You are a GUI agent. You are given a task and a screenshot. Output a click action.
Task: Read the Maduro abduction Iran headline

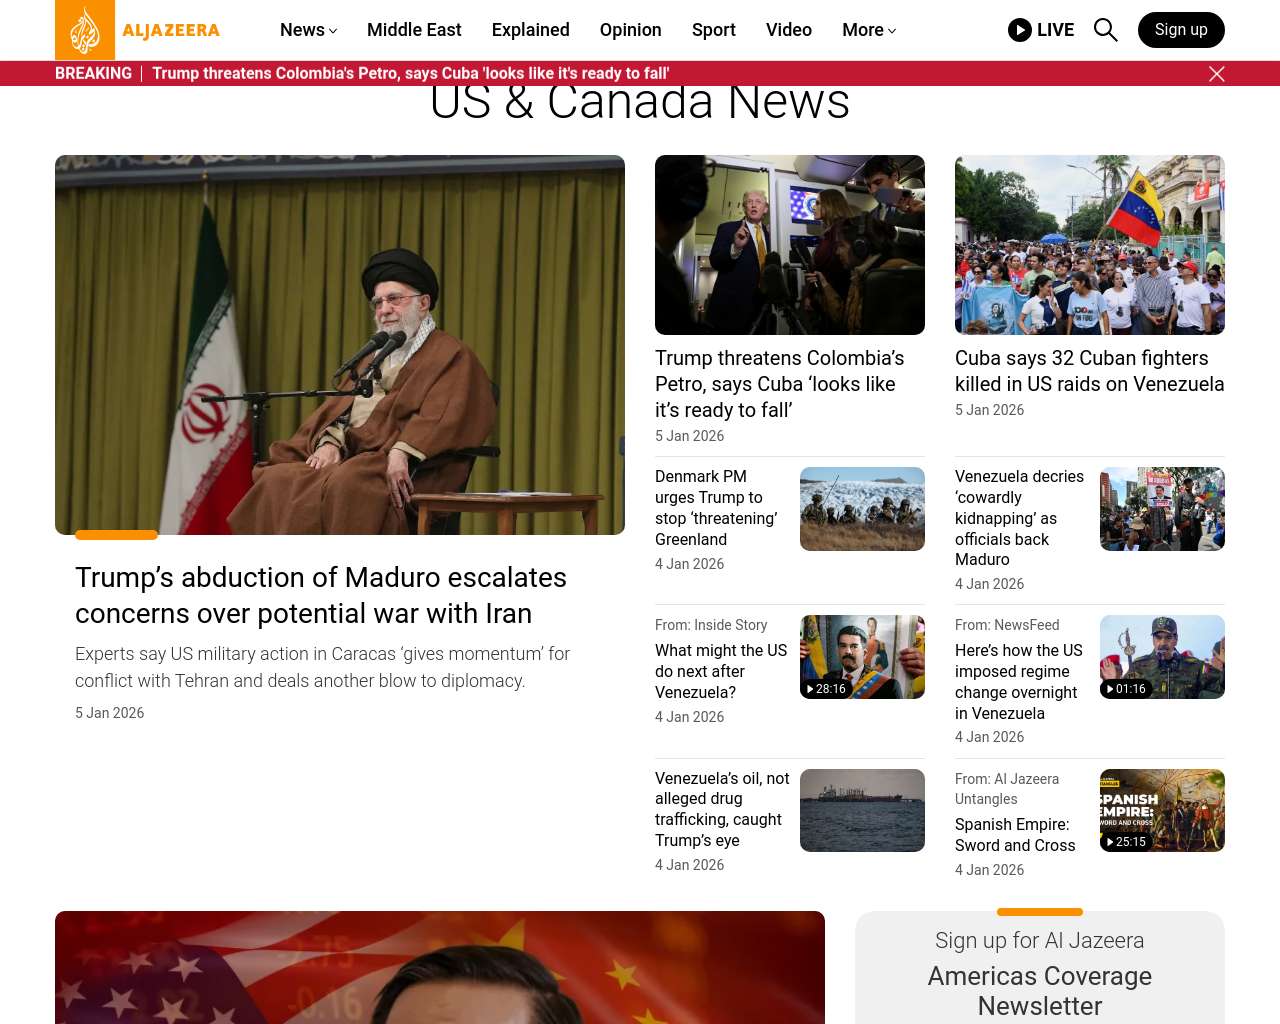point(321,595)
